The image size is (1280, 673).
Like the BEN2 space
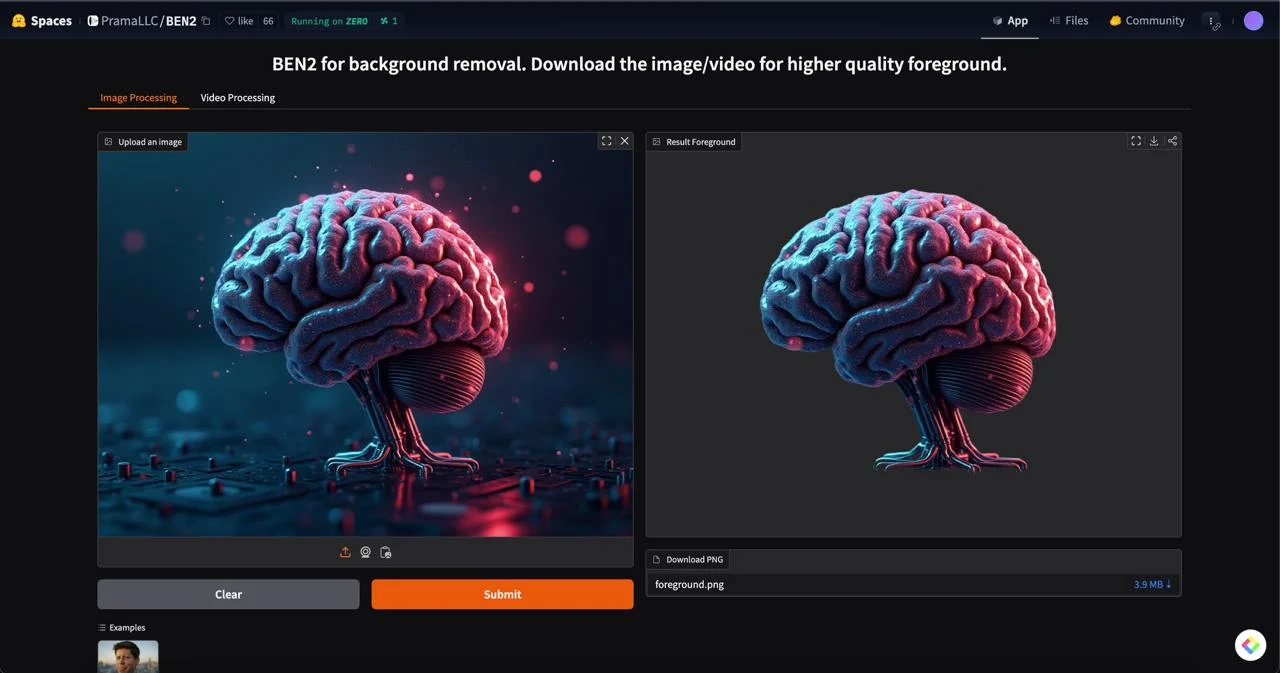pyautogui.click(x=239, y=21)
